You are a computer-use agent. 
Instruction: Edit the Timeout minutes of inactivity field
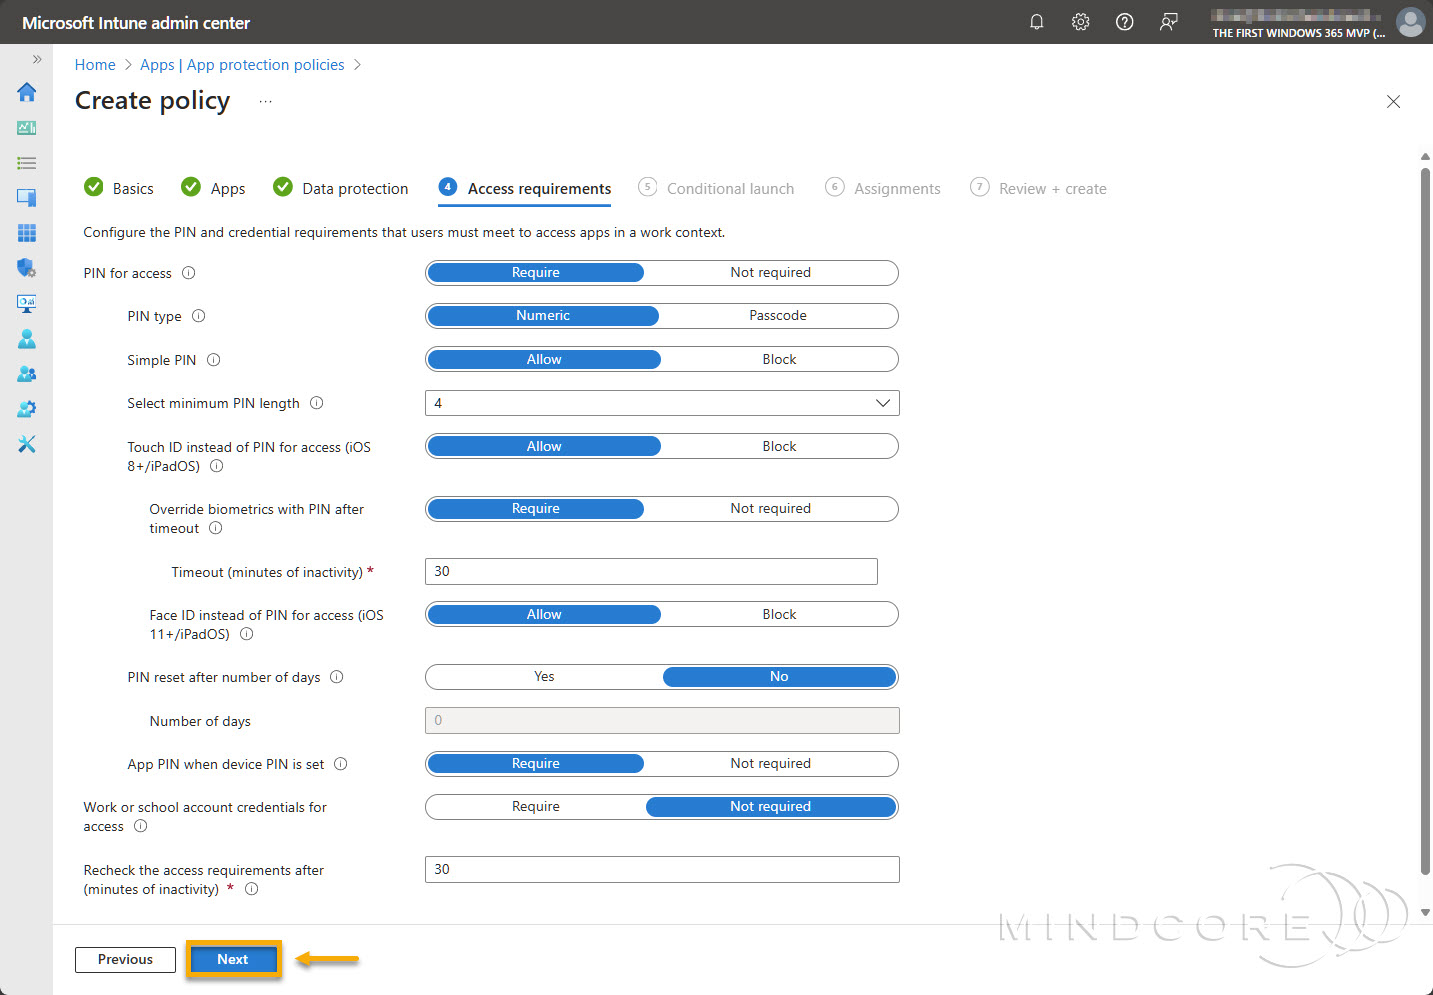[x=651, y=571]
